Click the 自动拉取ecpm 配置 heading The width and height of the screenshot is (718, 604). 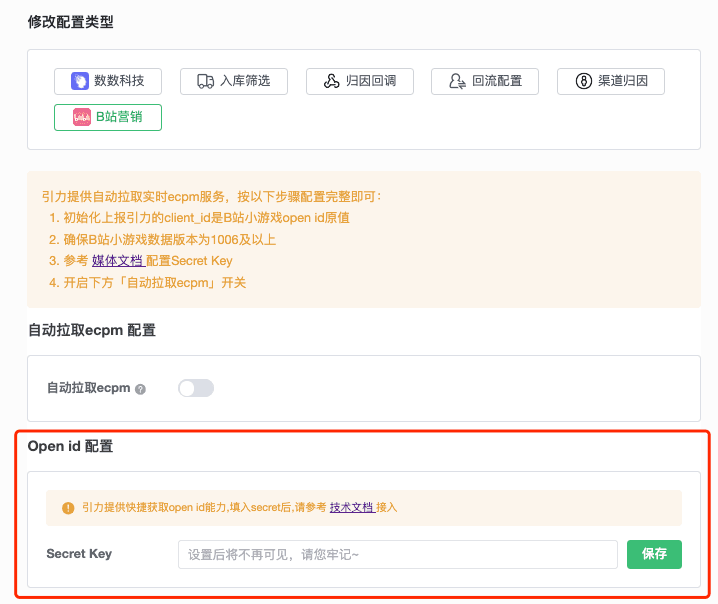(x=92, y=330)
